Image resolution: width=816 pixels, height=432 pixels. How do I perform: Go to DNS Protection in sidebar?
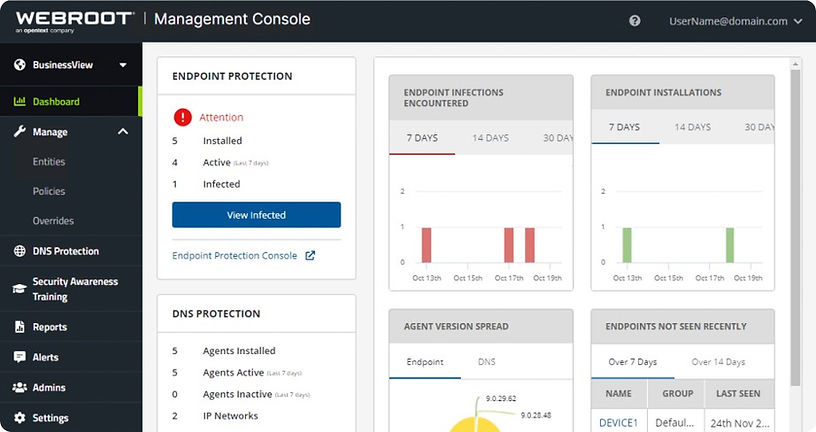tap(71, 251)
